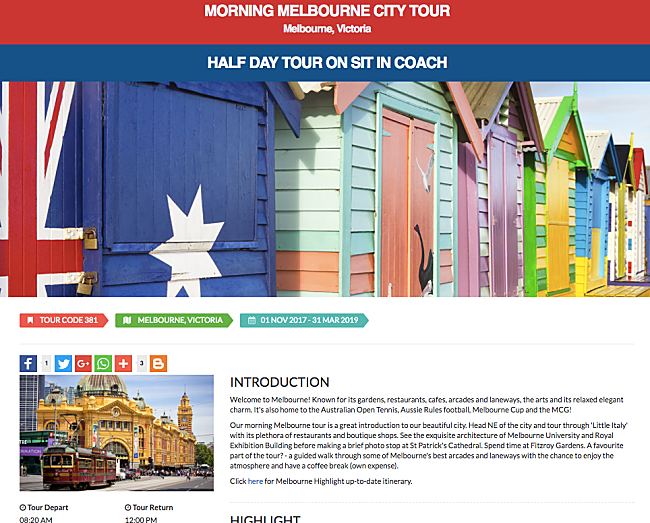
Task: Click the bookmark icon in the tour code tag
Action: coord(30,320)
